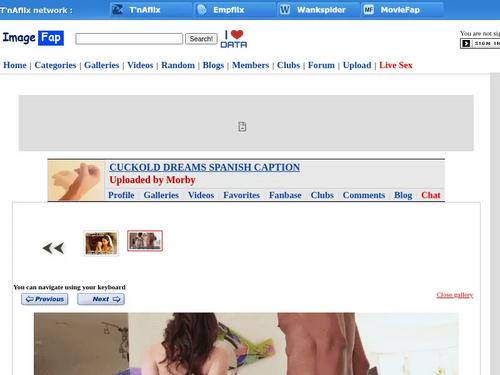Open the Forum navigation link
This screenshot has width=500, height=375.
321,65
